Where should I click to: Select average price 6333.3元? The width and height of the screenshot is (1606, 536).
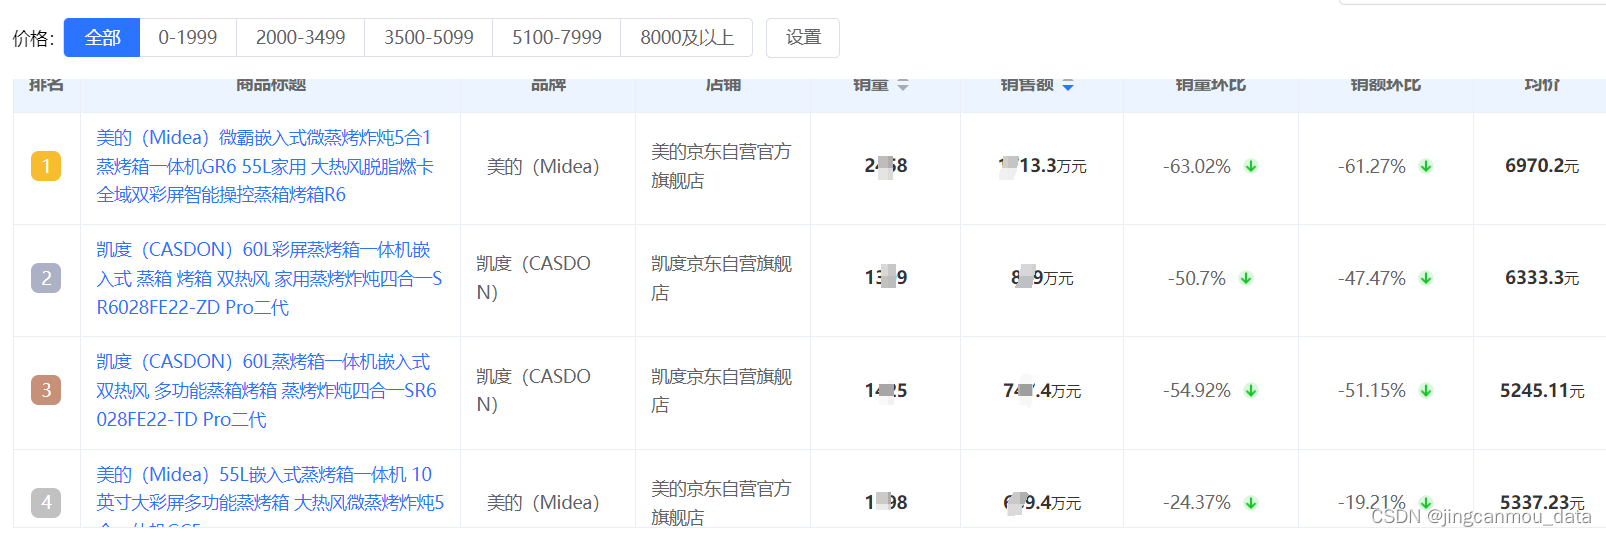1542,278
